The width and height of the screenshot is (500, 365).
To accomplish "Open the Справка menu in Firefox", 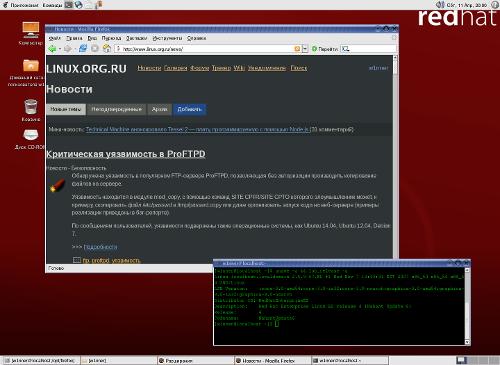I will pyautogui.click(x=196, y=38).
